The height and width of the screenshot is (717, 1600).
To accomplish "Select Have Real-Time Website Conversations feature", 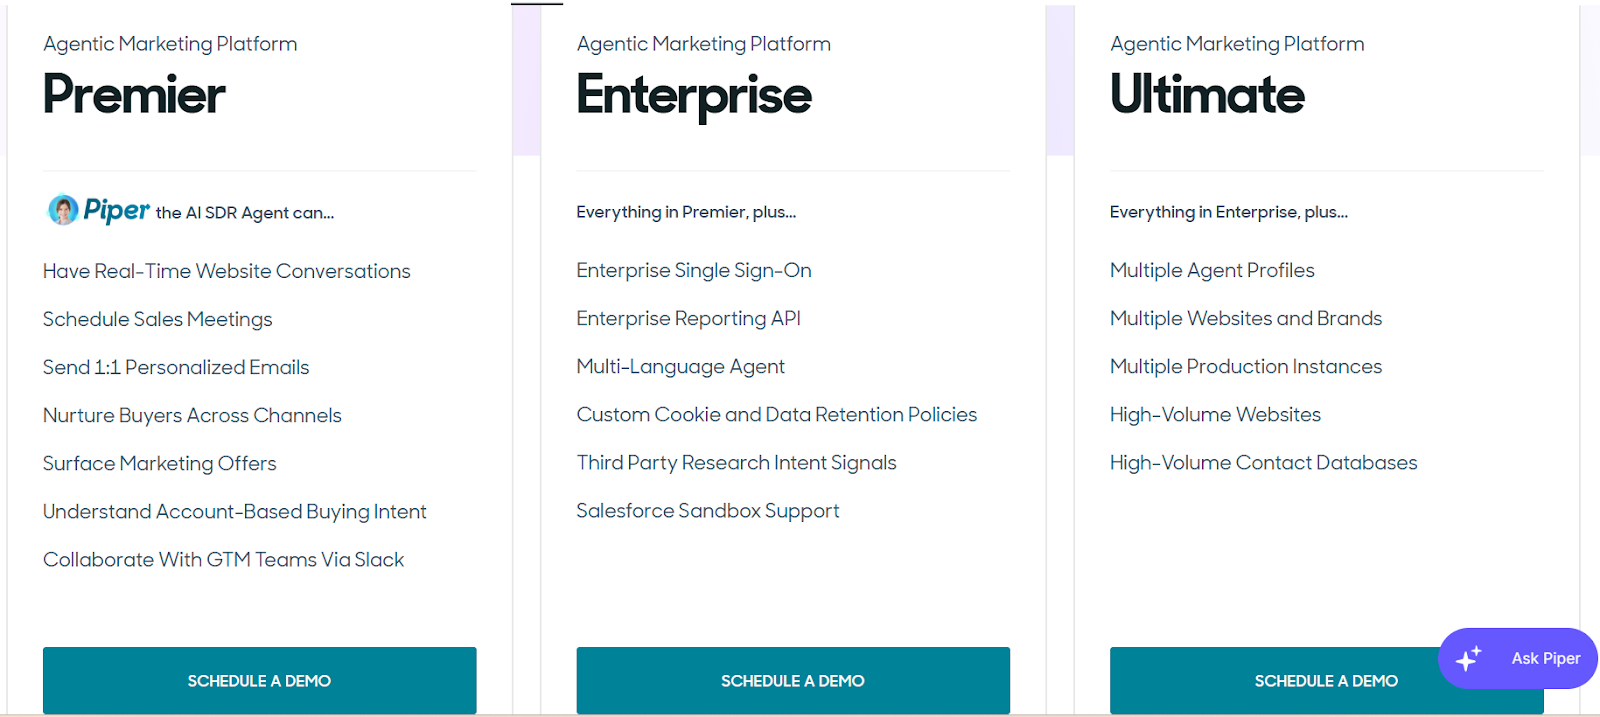I will [x=226, y=270].
